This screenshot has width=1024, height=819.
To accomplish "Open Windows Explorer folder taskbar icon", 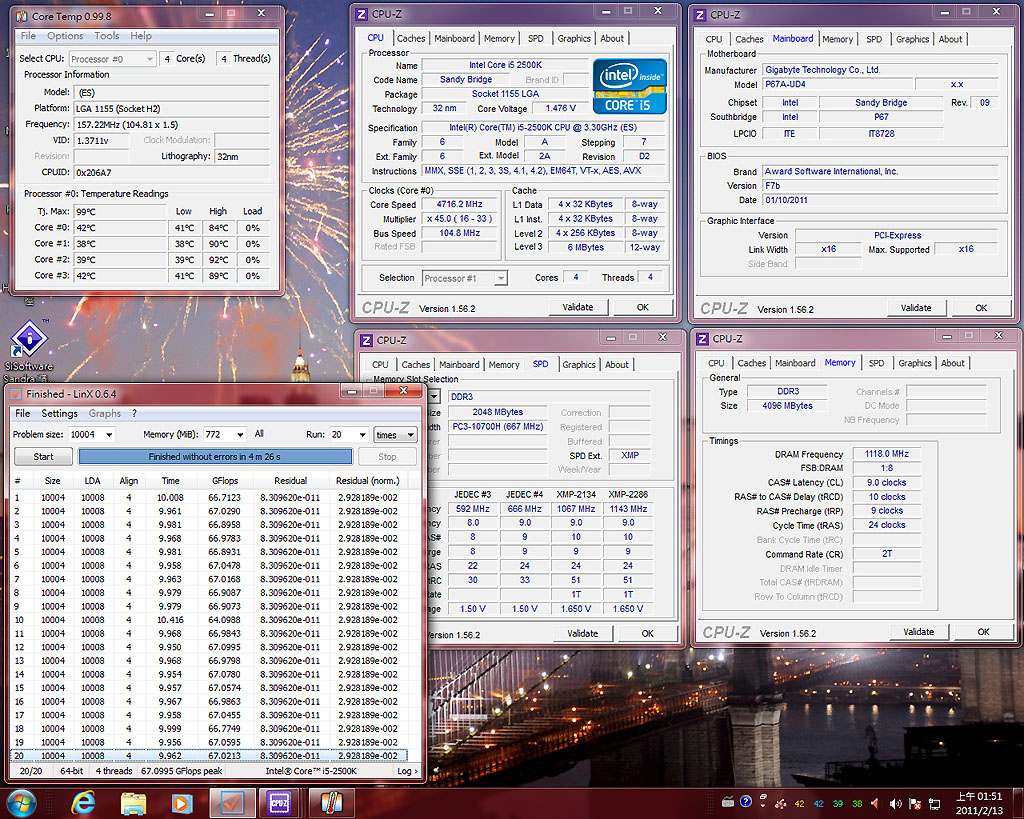I will [133, 803].
